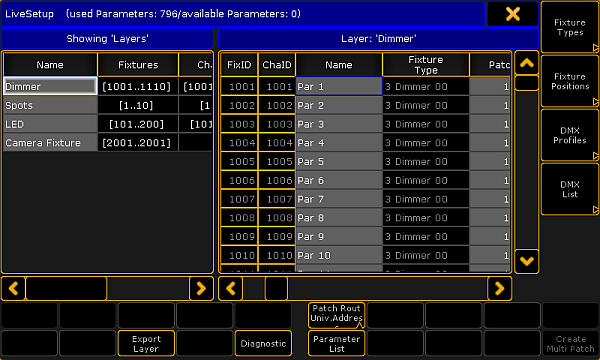600x360 pixels.
Task: Close LiveSetup with the yellow X
Action: pyautogui.click(x=512, y=14)
